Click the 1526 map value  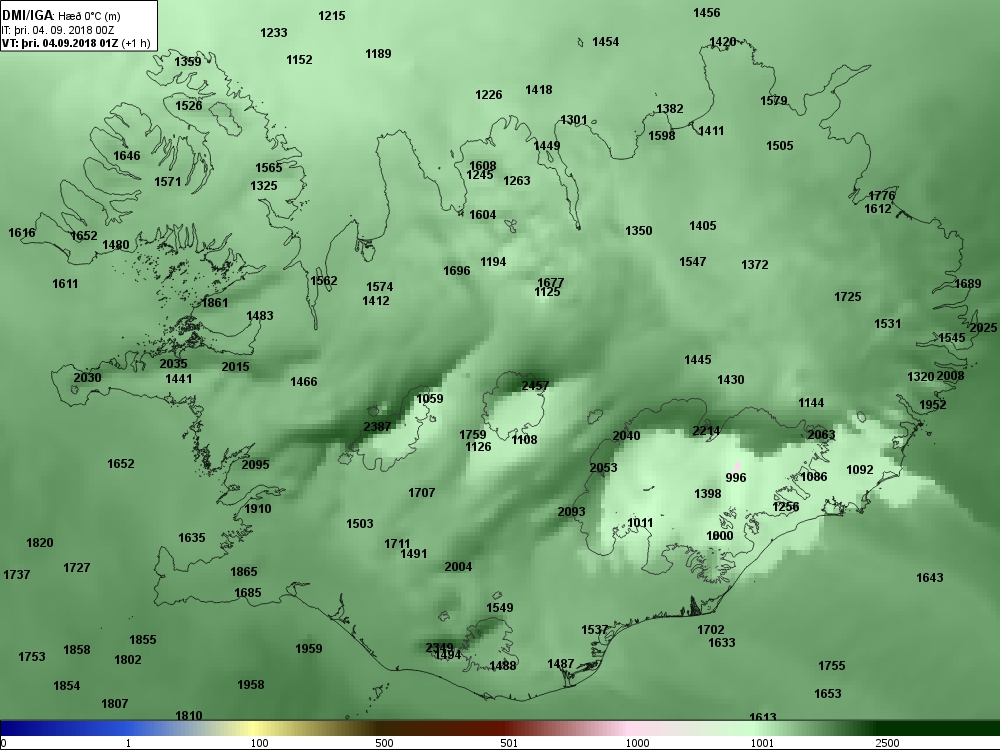click(x=189, y=105)
